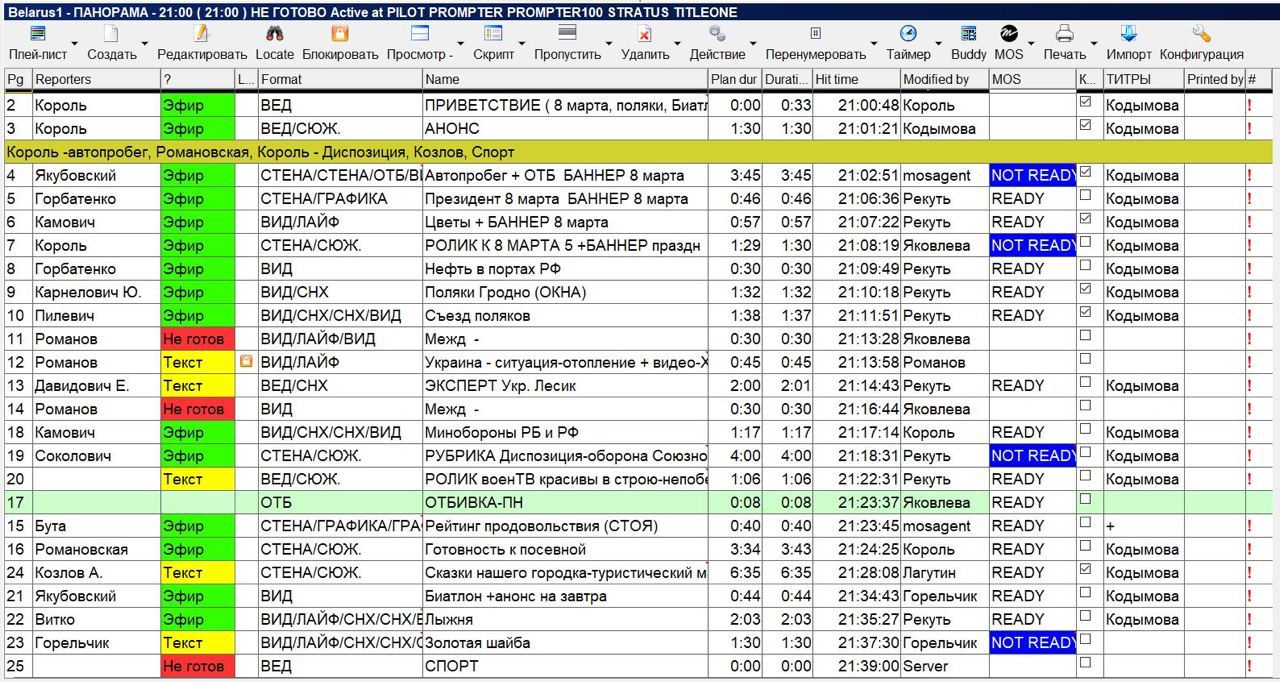Click red Не готов status in row 11

197,339
